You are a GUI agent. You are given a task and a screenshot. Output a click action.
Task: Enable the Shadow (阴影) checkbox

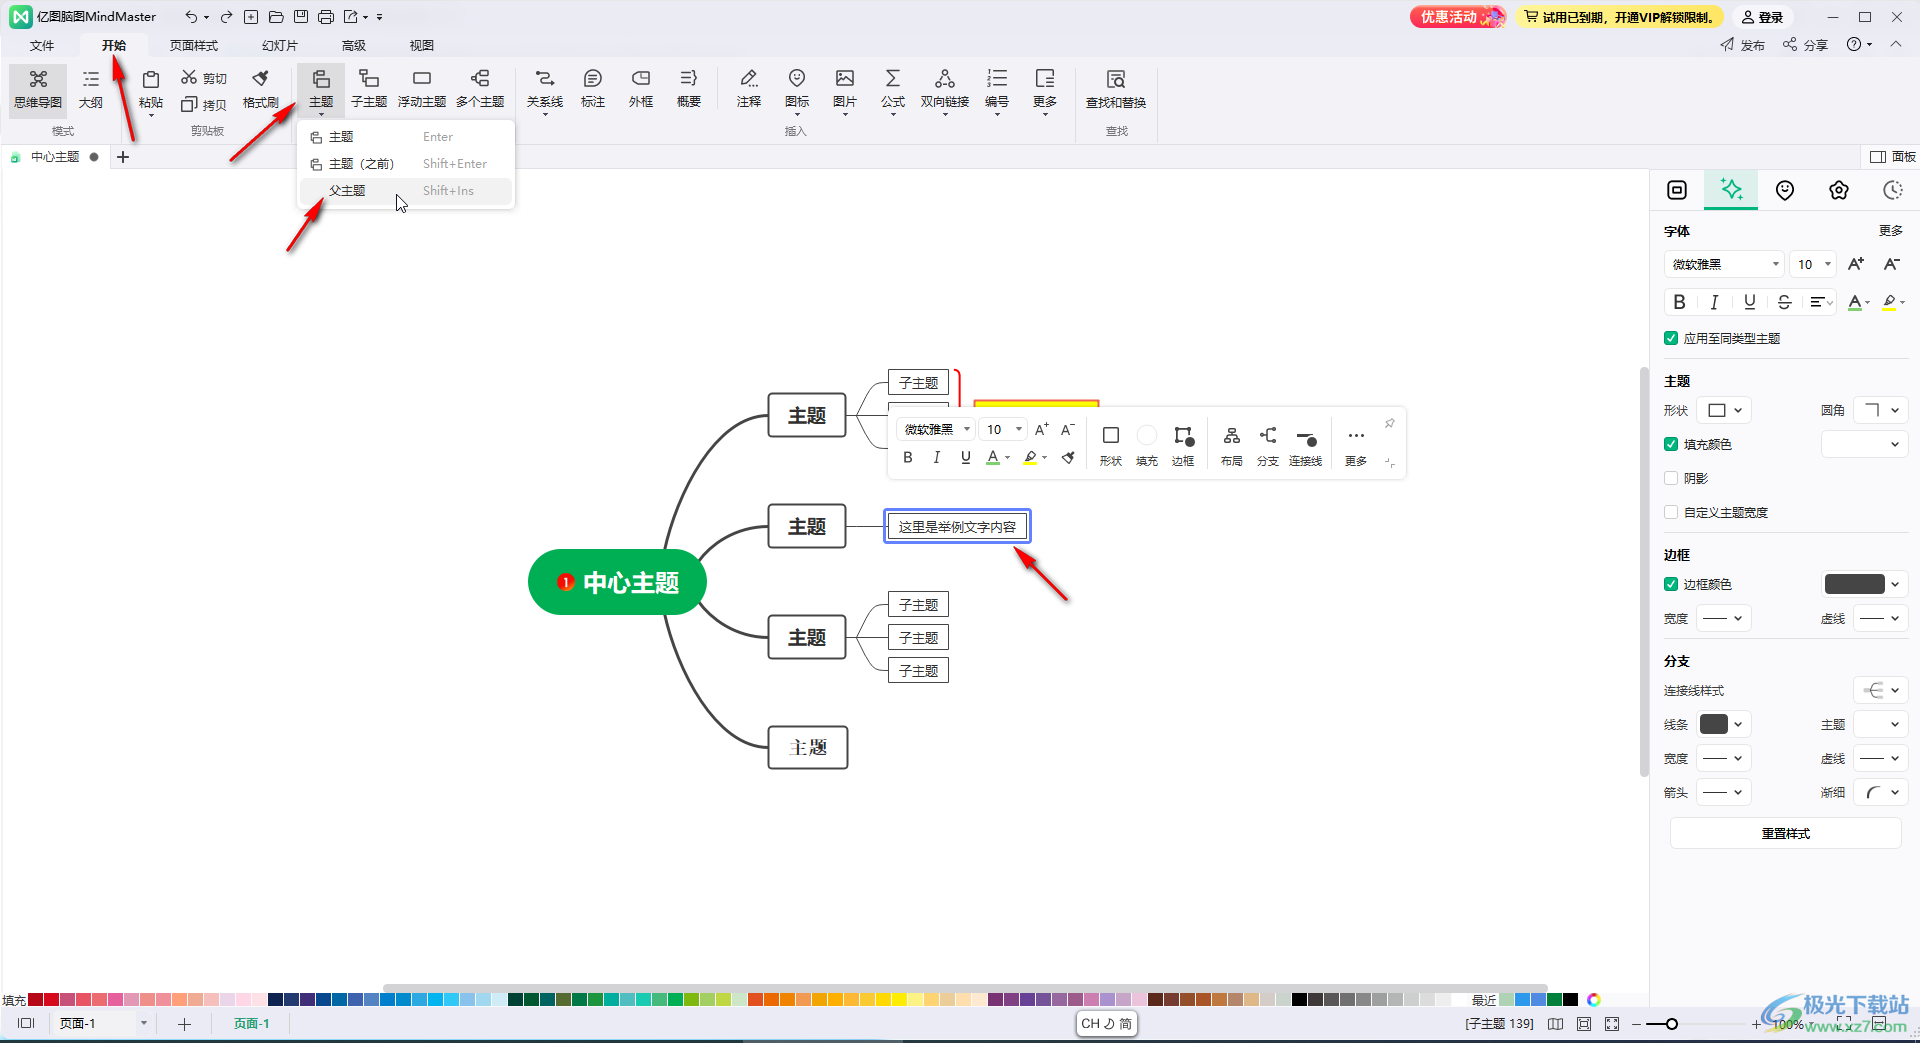(1671, 478)
